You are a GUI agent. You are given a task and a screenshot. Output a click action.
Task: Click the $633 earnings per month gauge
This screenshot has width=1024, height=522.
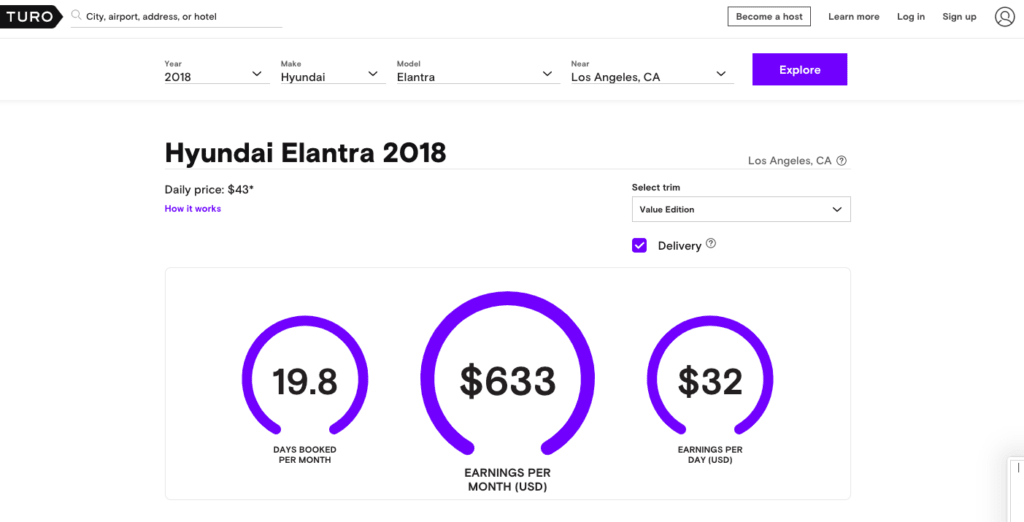pos(507,374)
